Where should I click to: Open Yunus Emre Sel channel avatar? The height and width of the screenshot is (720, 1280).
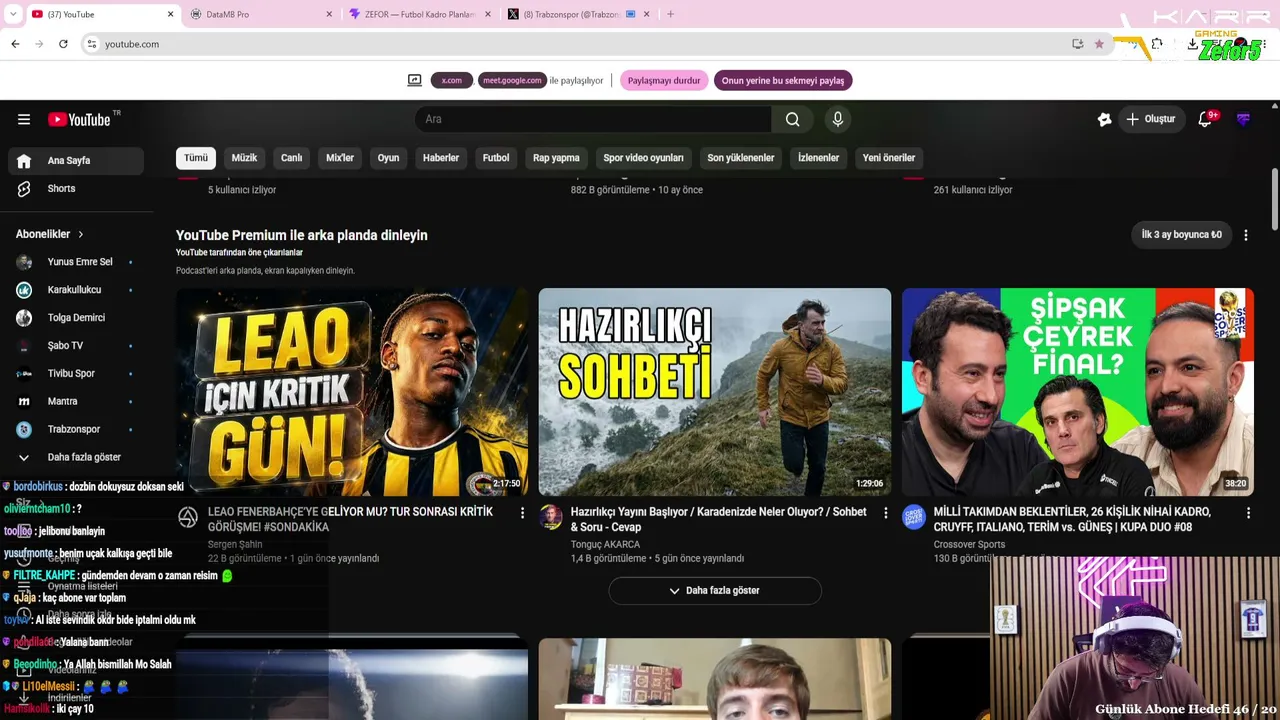coord(24,262)
